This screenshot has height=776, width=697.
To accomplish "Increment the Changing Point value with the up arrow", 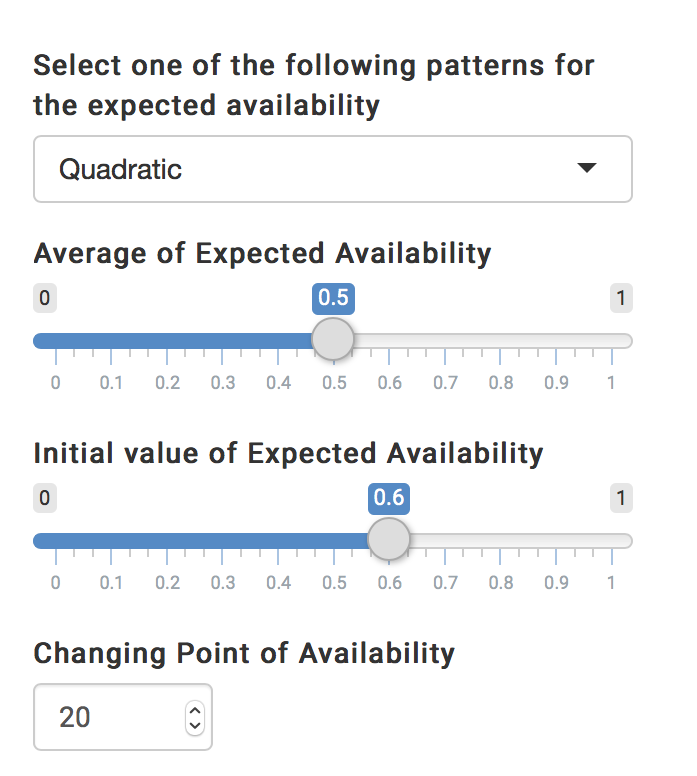I will (195, 708).
